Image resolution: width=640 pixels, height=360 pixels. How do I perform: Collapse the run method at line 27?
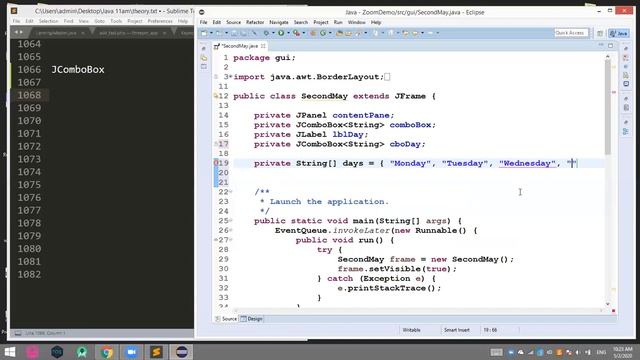tap(231, 240)
